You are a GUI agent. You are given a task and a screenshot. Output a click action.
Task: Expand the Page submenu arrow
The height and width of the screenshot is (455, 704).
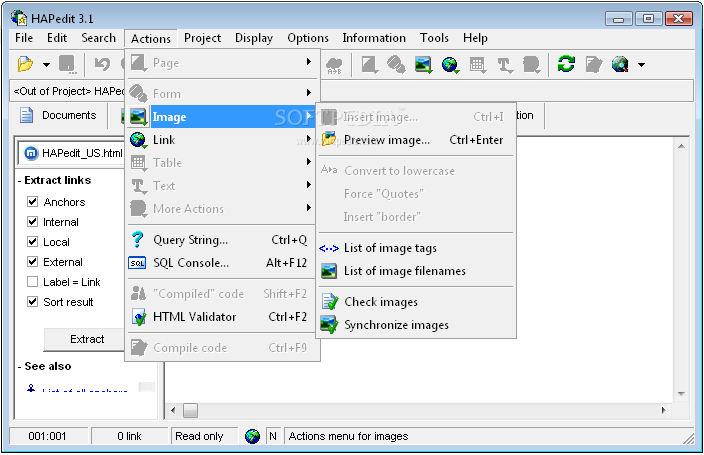pyautogui.click(x=309, y=62)
